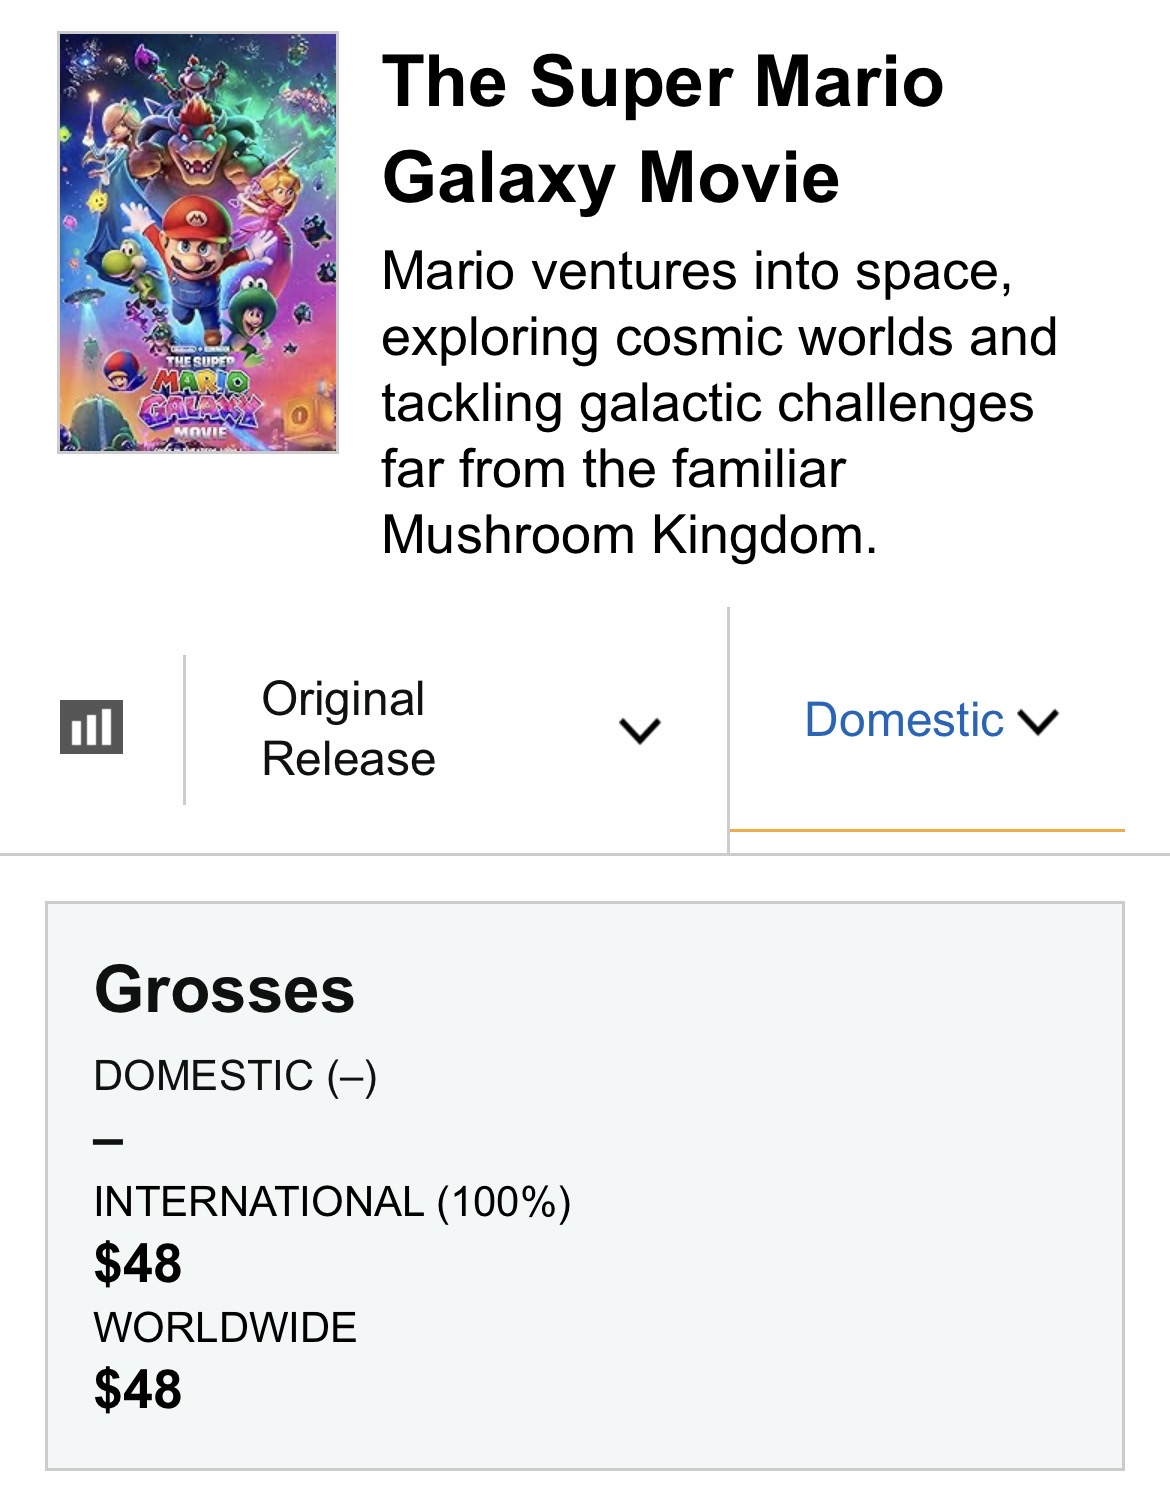Click the DOMESTIC (–) label
1170x1489 pixels.
[x=235, y=1076]
